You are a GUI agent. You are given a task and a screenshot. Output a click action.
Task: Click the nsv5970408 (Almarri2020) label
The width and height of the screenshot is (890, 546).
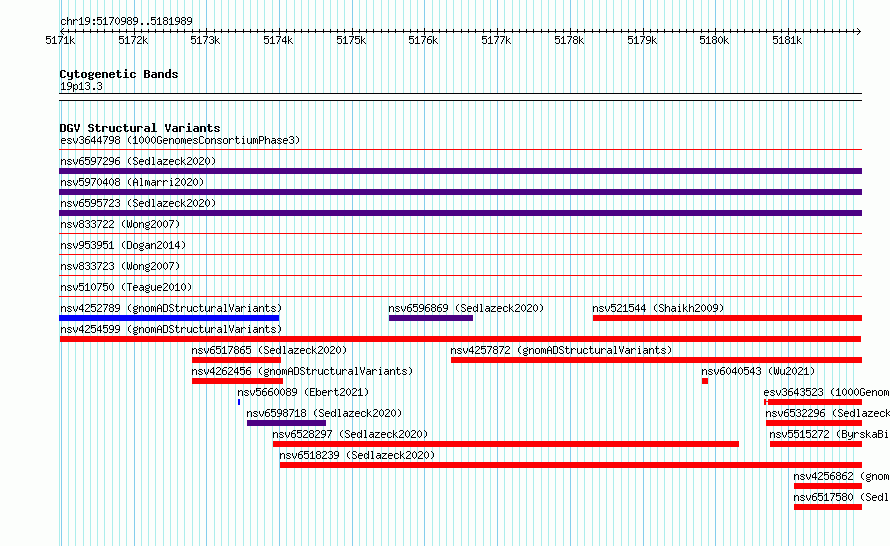coord(132,182)
